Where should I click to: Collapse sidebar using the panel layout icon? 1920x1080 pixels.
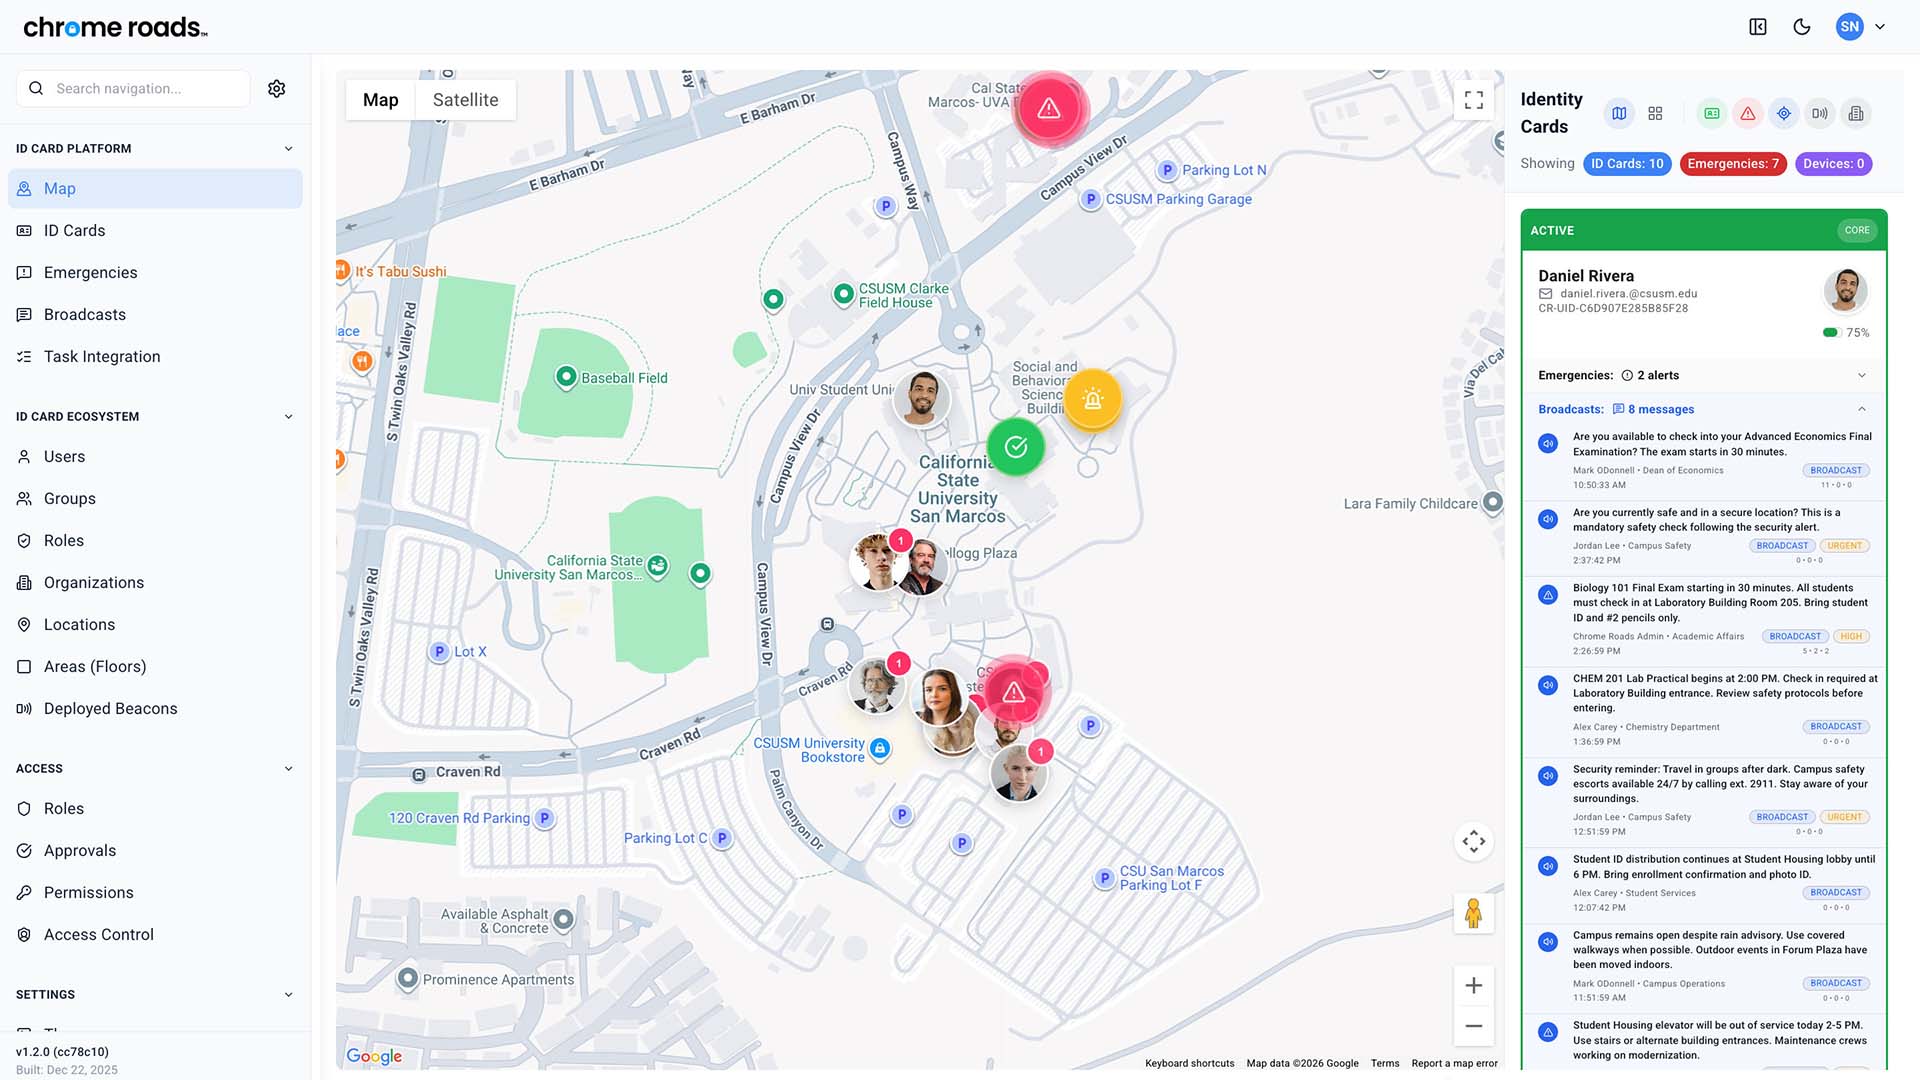point(1758,27)
